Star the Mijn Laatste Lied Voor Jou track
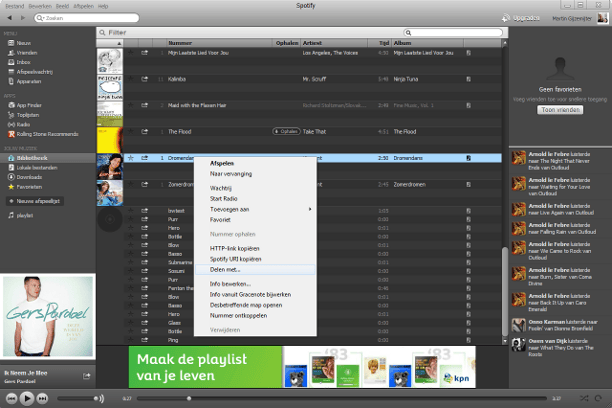The width and height of the screenshot is (612, 408). coord(131,53)
